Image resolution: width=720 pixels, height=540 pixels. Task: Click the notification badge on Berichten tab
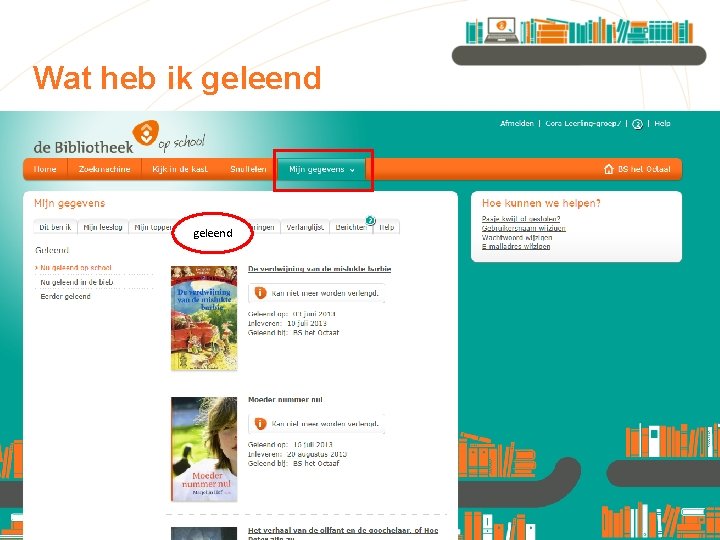pos(370,221)
